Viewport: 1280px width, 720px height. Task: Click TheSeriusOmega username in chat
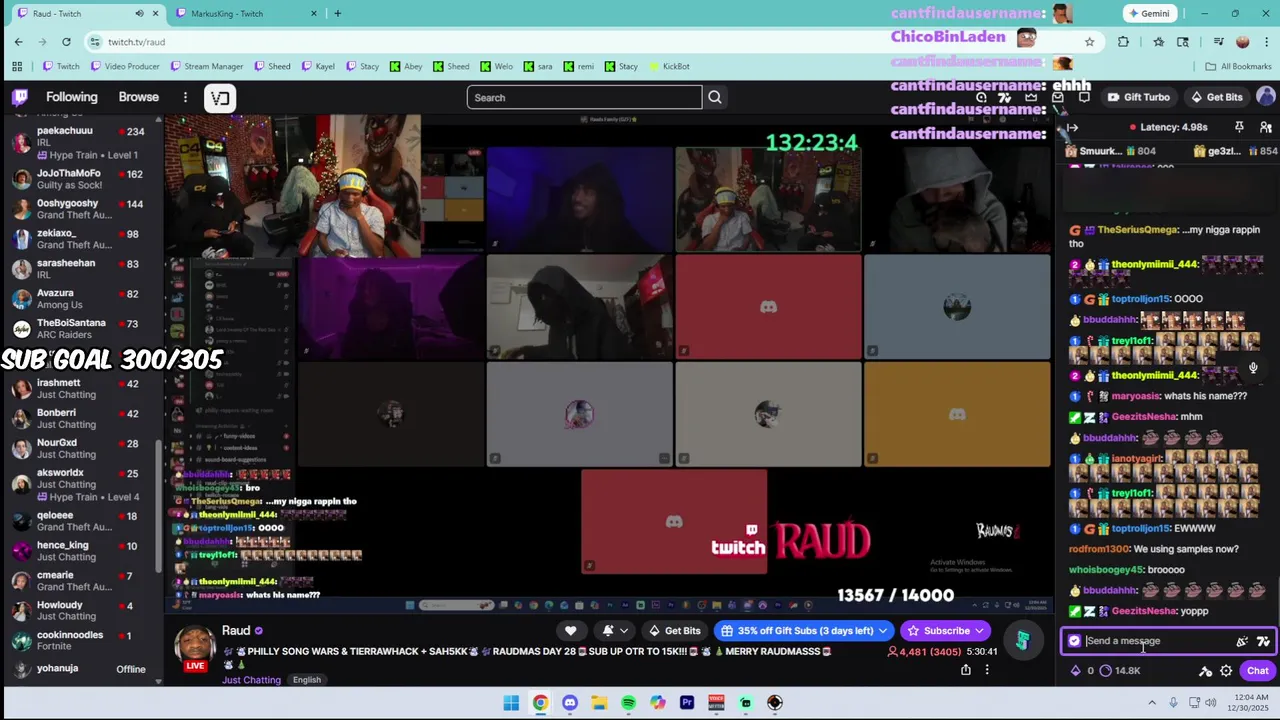tap(1138, 230)
